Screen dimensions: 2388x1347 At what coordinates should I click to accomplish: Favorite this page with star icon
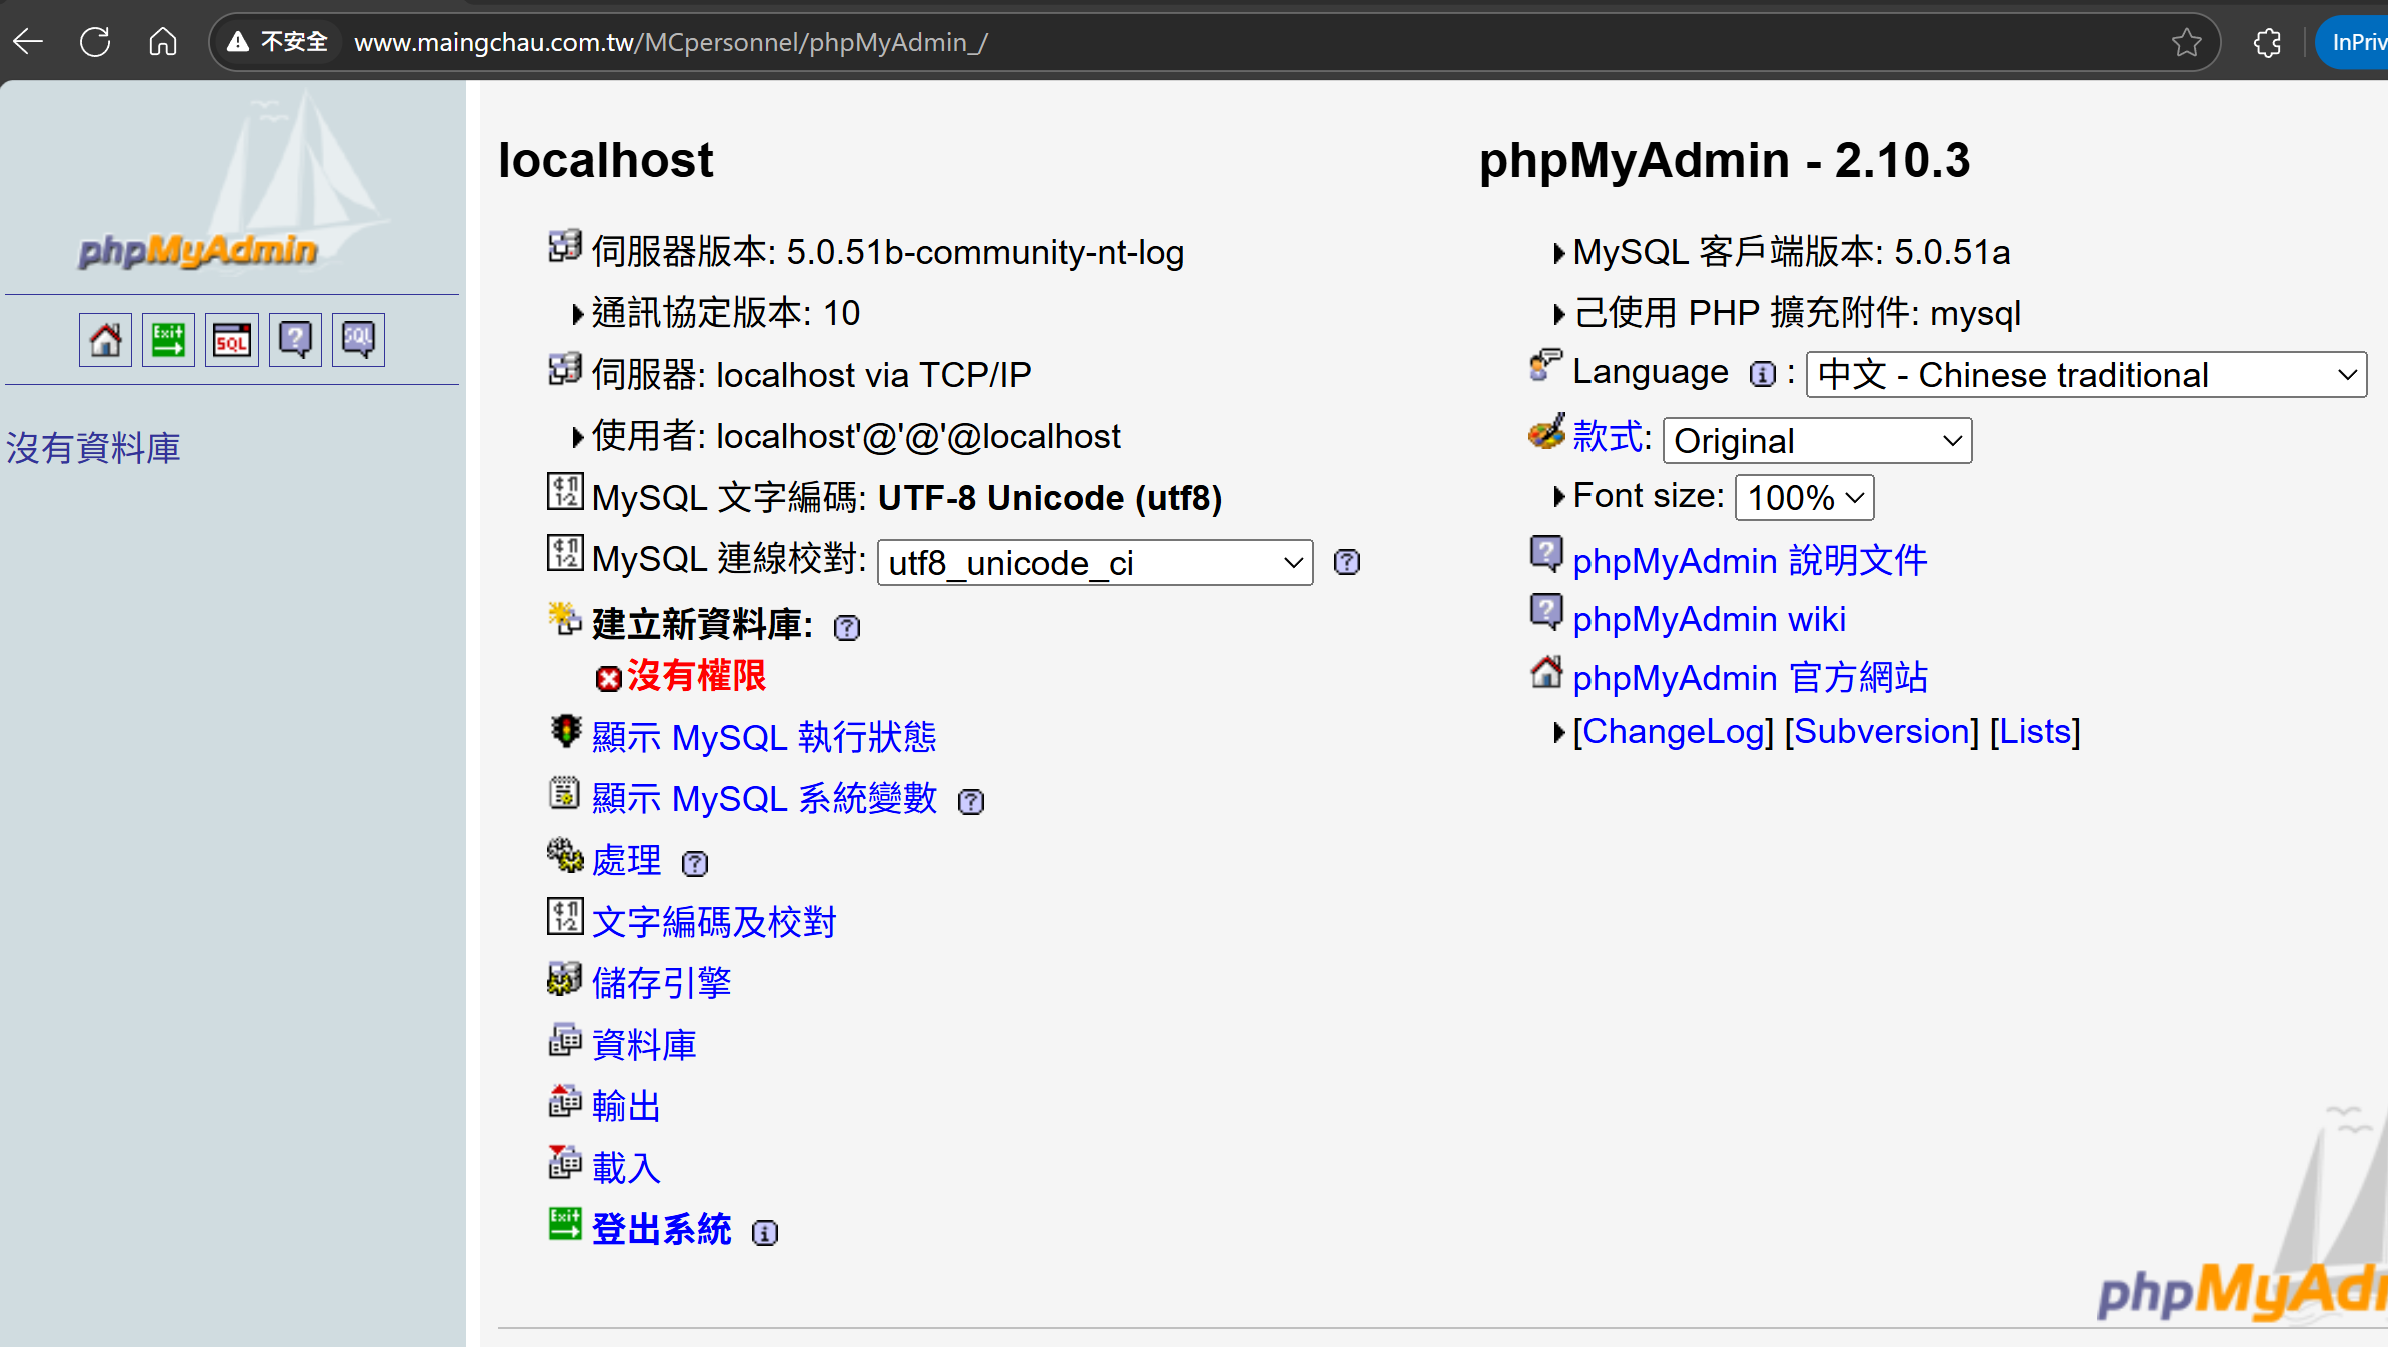pyautogui.click(x=2186, y=42)
